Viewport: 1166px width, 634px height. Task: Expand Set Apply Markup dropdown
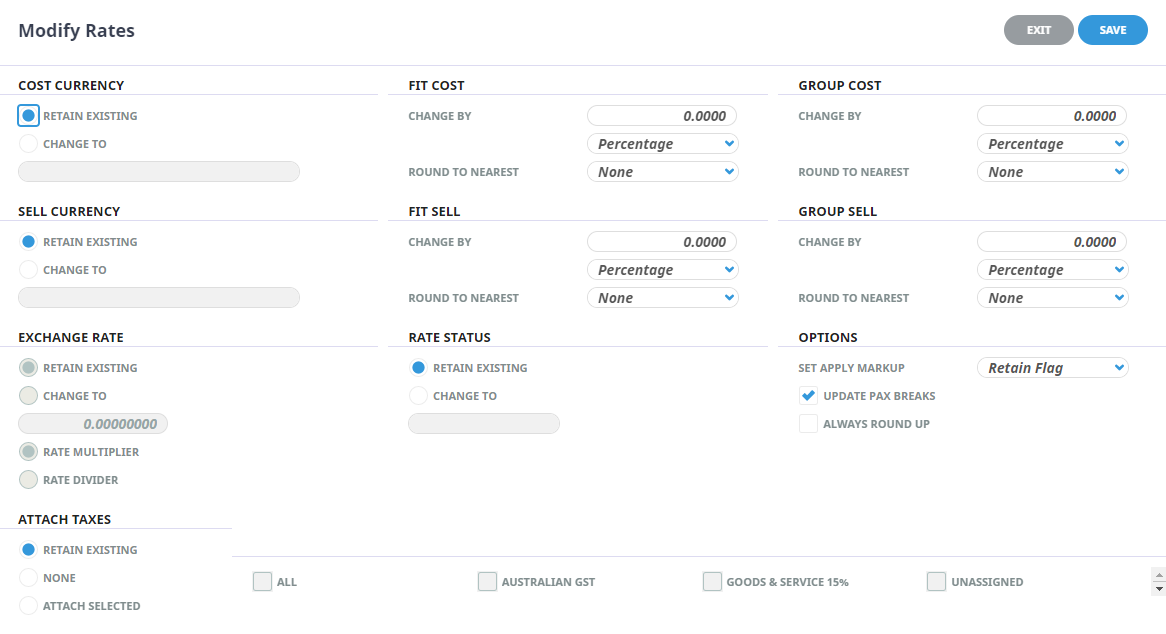[x=1052, y=368]
